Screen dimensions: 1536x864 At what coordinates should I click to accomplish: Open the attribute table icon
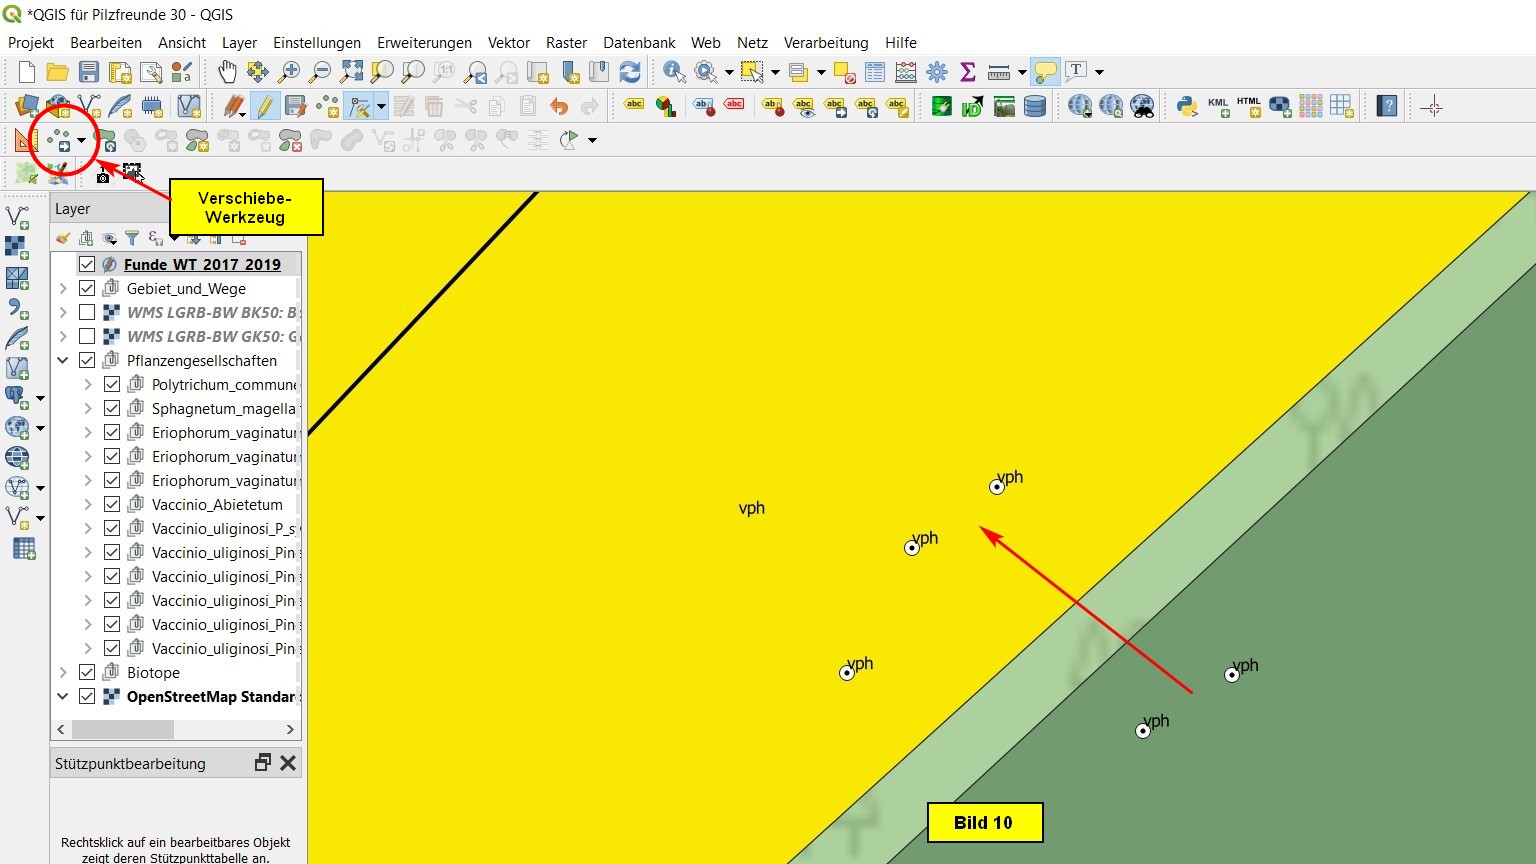tap(875, 72)
